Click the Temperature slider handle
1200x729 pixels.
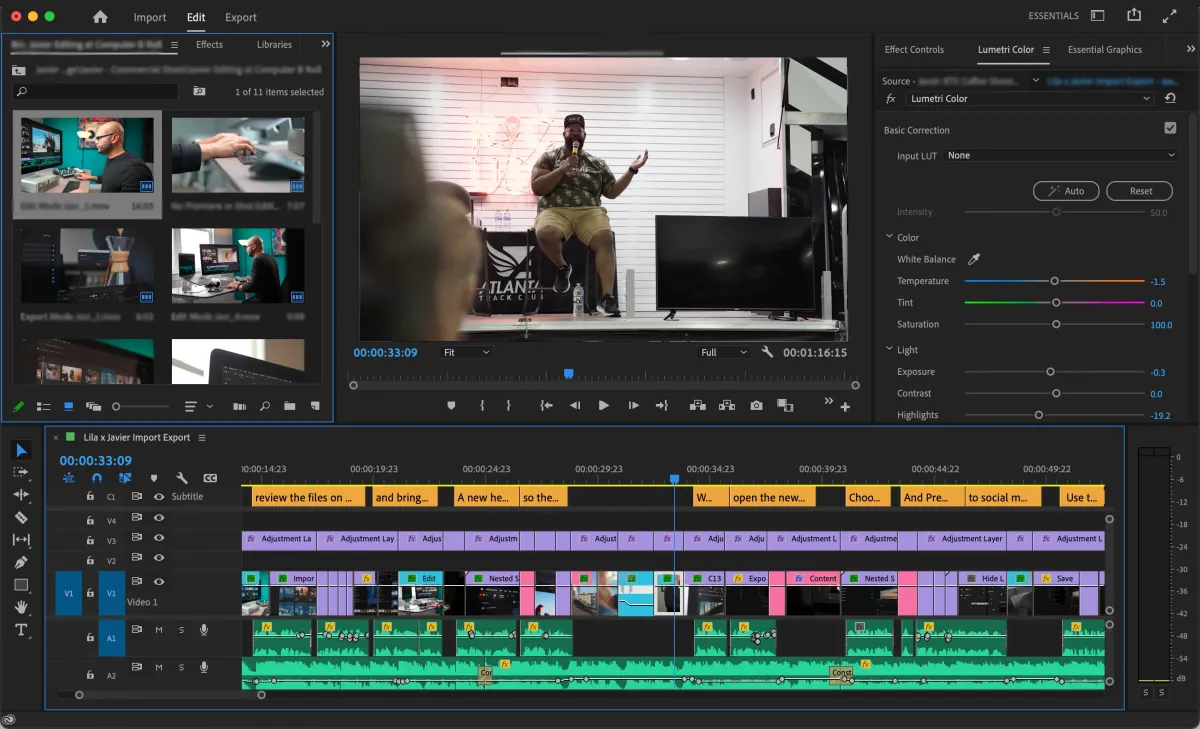(x=1054, y=281)
